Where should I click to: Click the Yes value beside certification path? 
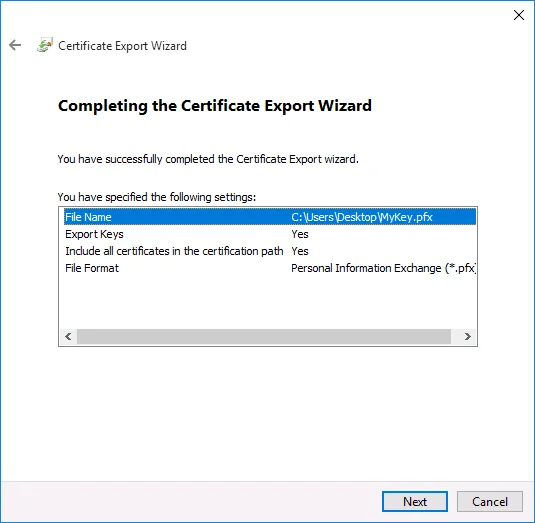pyautogui.click(x=300, y=251)
